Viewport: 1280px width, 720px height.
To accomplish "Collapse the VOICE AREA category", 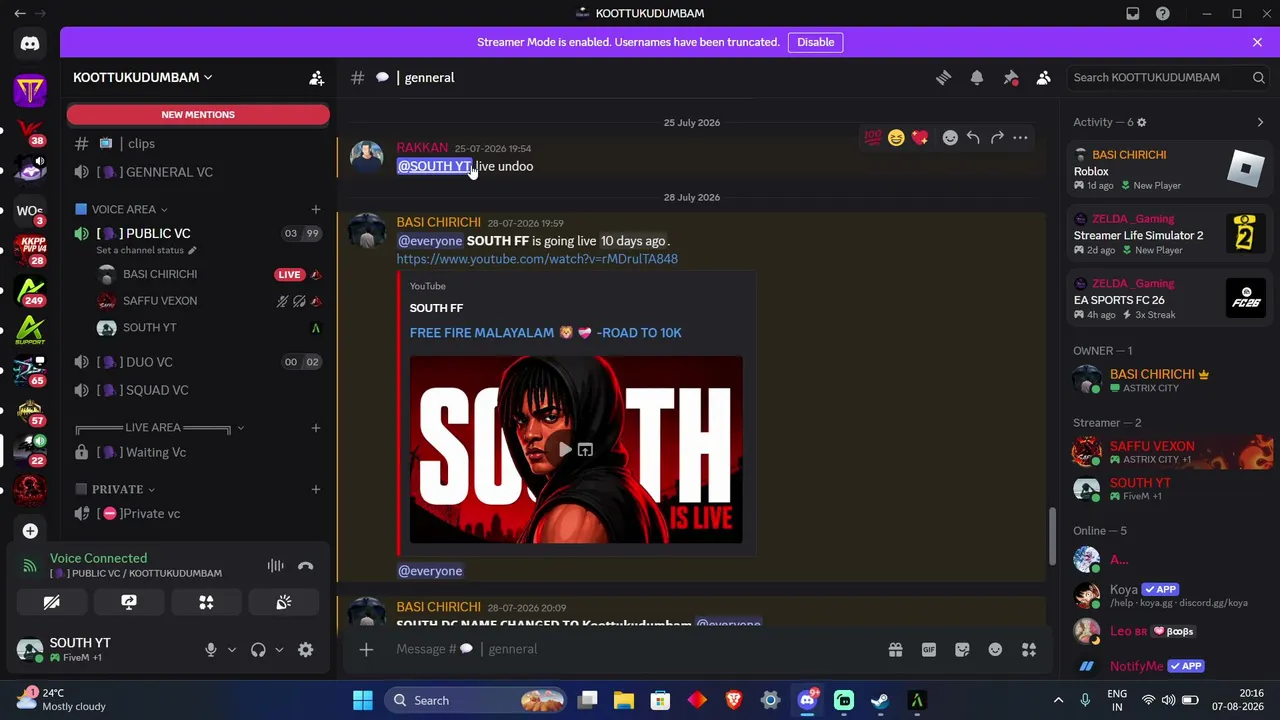I will (x=122, y=210).
